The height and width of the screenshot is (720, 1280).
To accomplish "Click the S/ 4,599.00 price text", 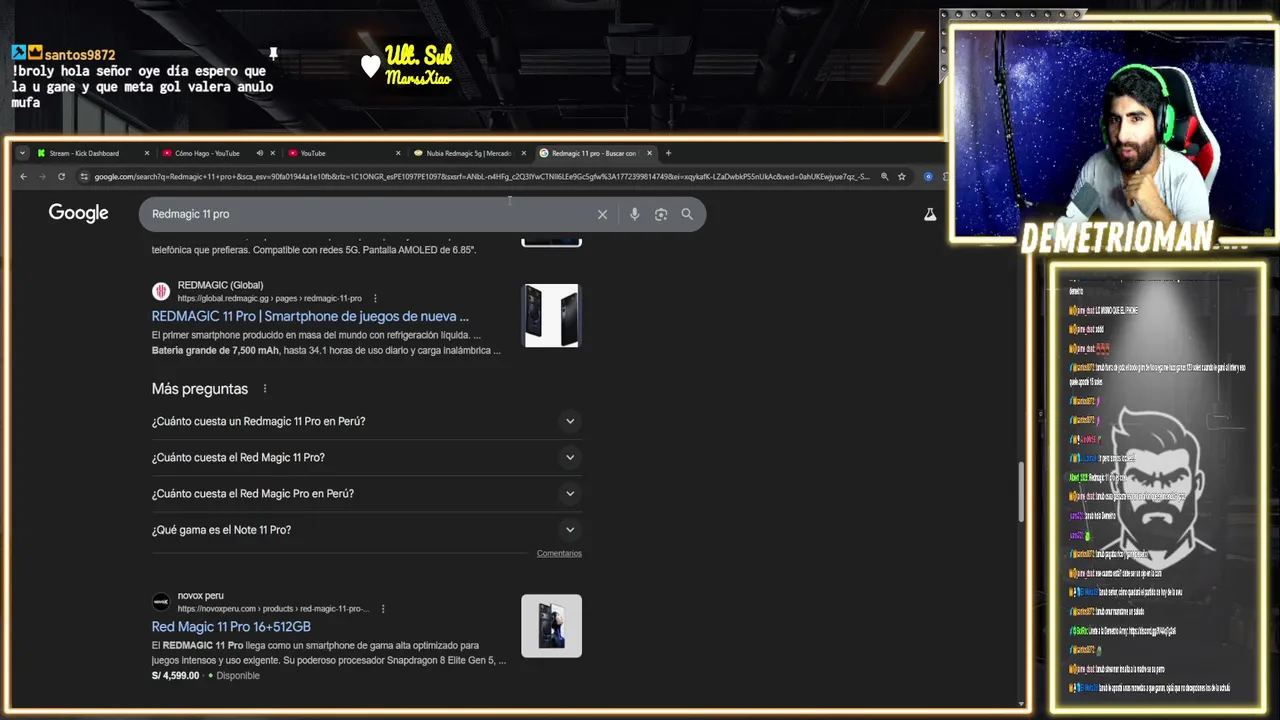I will [175, 675].
